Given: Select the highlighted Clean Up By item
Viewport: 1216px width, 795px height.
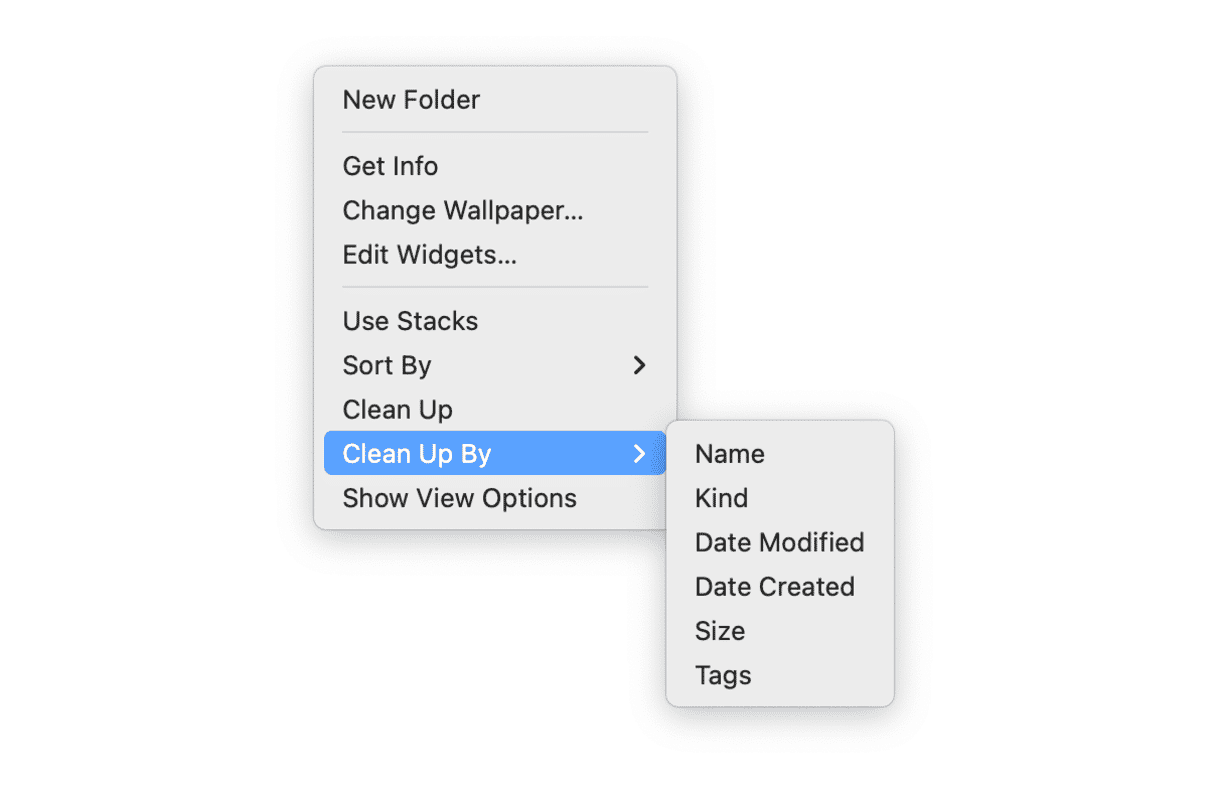Looking at the screenshot, I should 417,454.
